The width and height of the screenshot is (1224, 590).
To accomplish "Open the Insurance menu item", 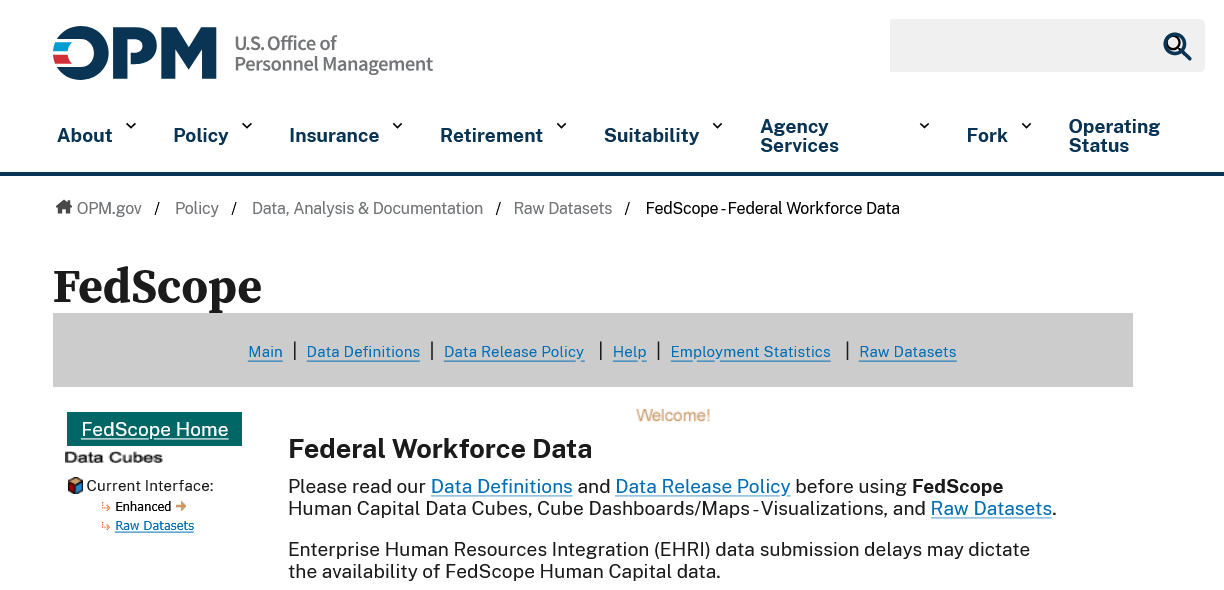I will tap(334, 136).
